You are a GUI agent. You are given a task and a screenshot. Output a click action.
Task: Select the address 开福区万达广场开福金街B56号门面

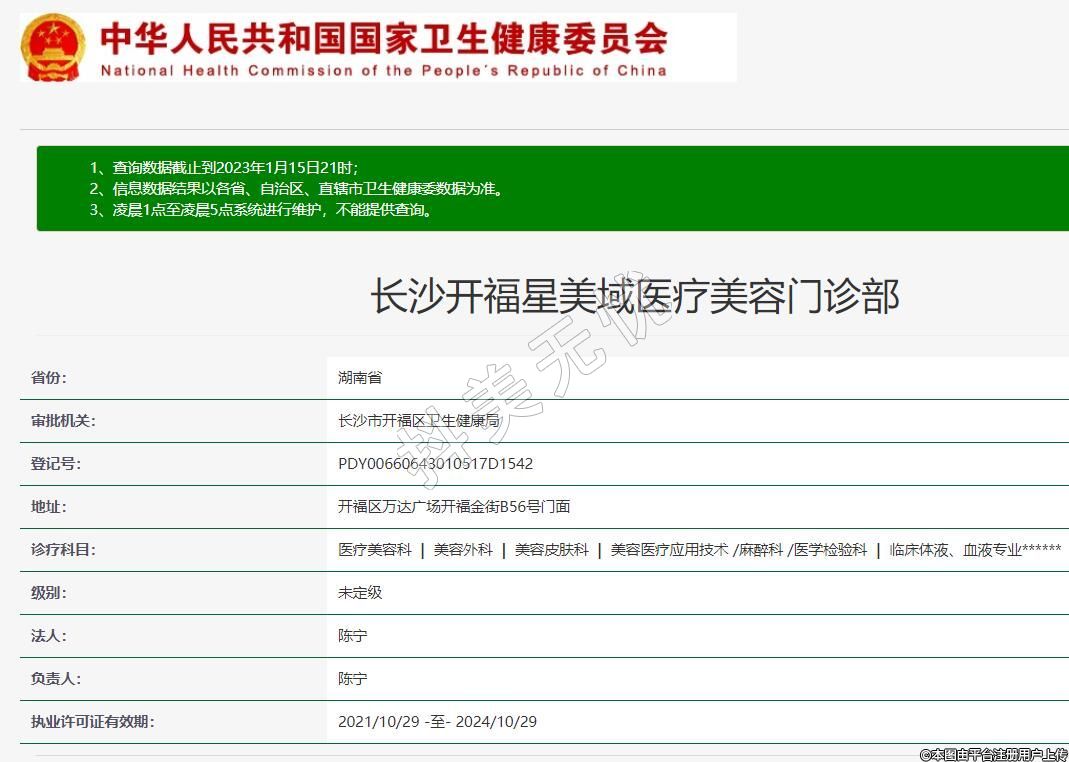(454, 507)
